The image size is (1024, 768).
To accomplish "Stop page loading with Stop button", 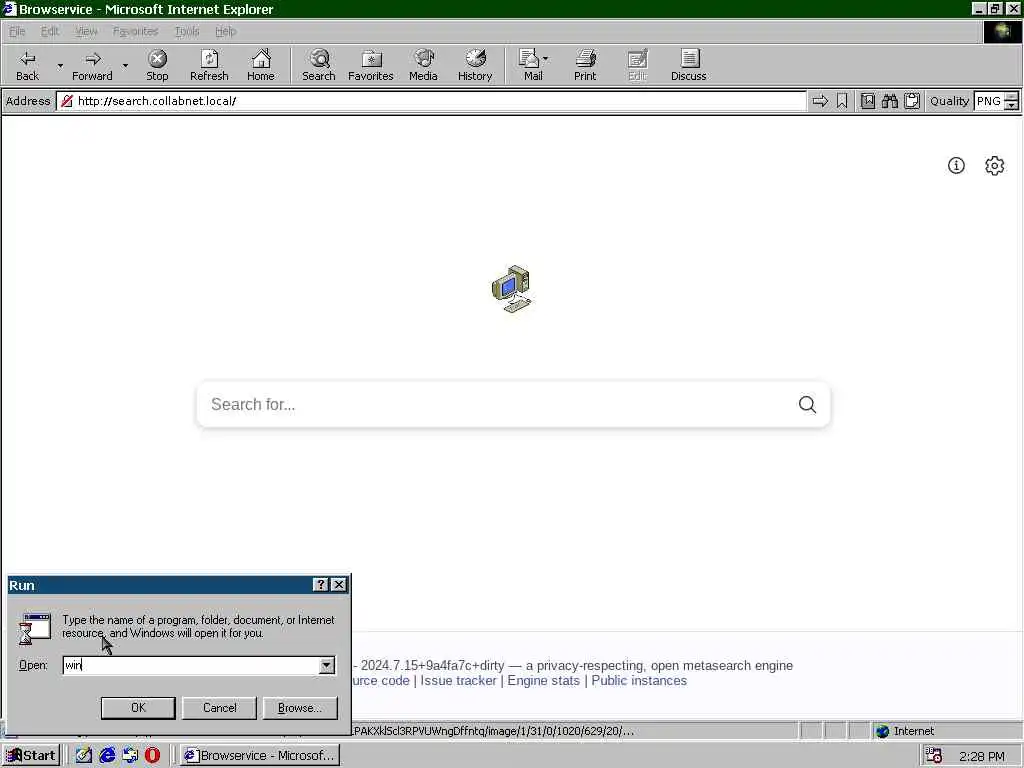I will pos(157,65).
